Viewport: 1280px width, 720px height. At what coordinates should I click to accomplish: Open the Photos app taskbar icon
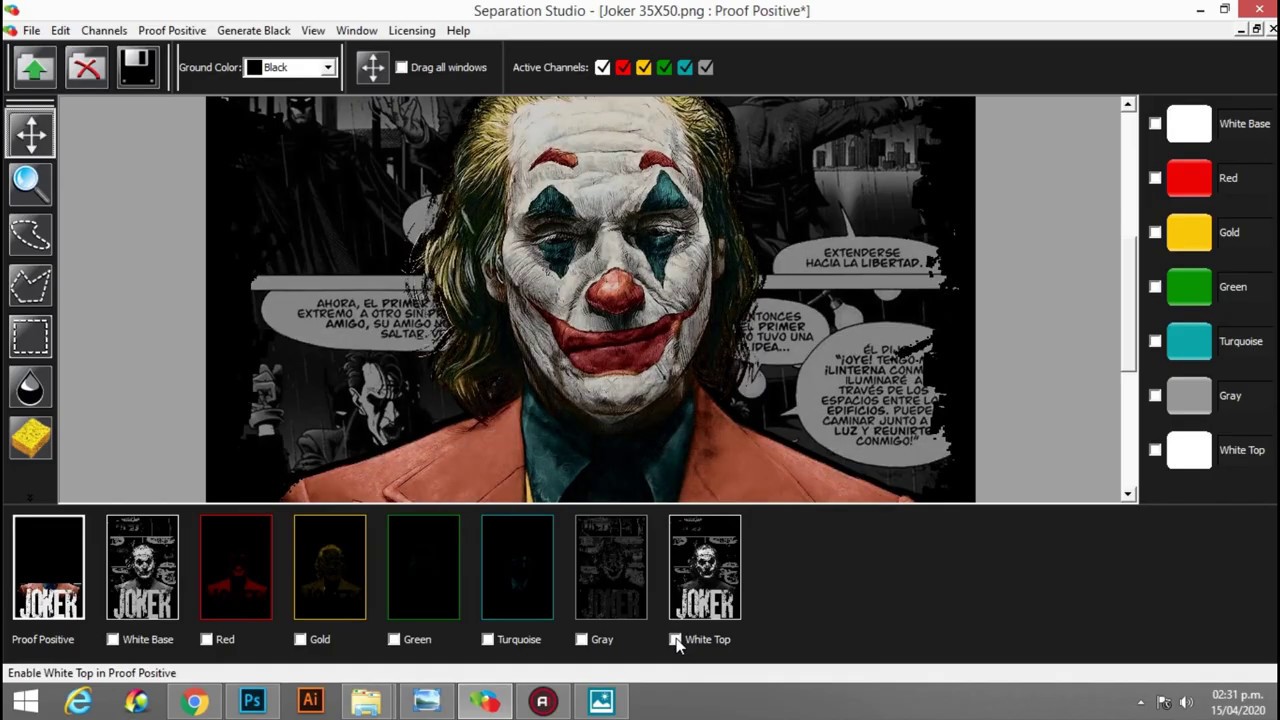(601, 701)
